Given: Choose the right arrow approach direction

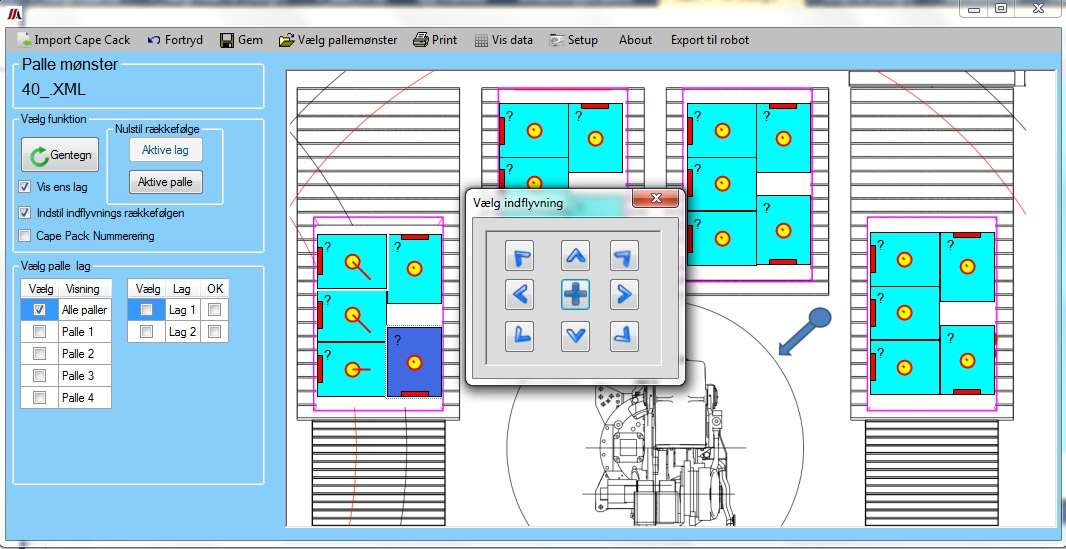Looking at the screenshot, I should coord(624,295).
